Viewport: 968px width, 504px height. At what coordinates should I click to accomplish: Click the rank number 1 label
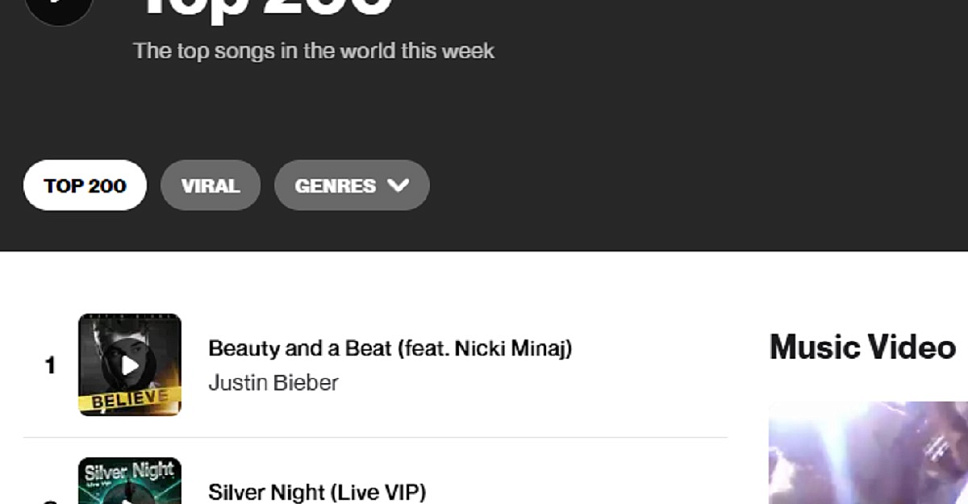[50, 366]
